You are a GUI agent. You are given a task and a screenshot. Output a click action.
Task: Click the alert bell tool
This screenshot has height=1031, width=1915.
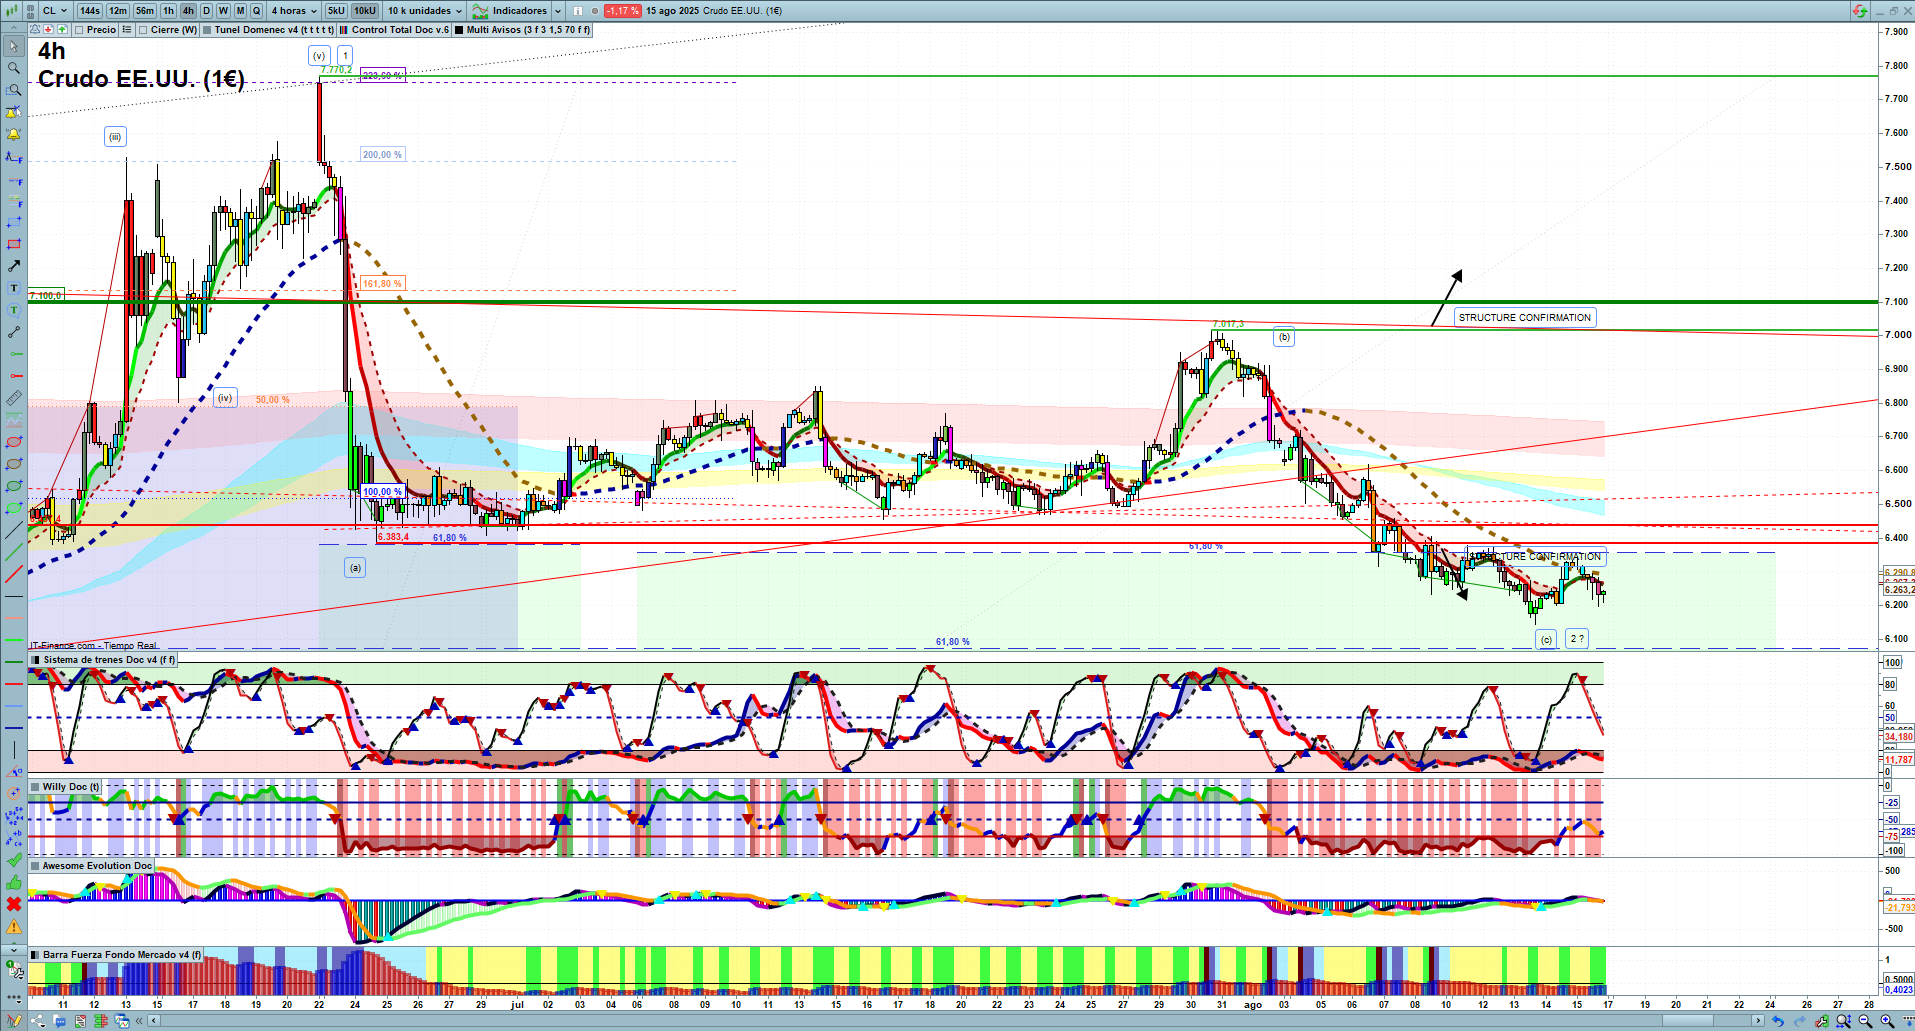coord(14,134)
